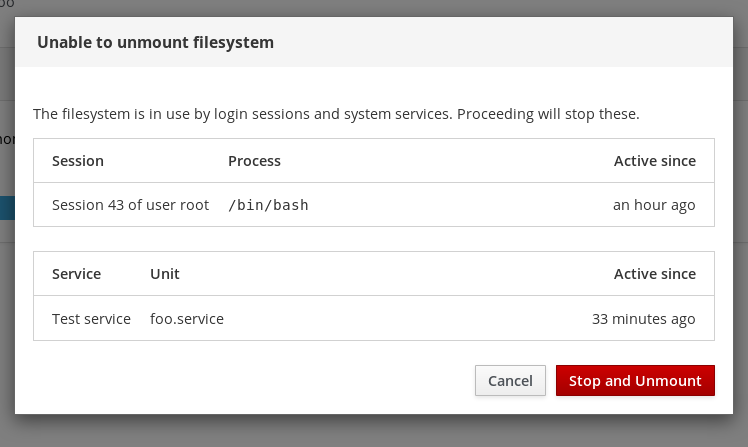This screenshot has width=748, height=447.
Task: Click the filesystem in use warning message
Action: coord(336,114)
